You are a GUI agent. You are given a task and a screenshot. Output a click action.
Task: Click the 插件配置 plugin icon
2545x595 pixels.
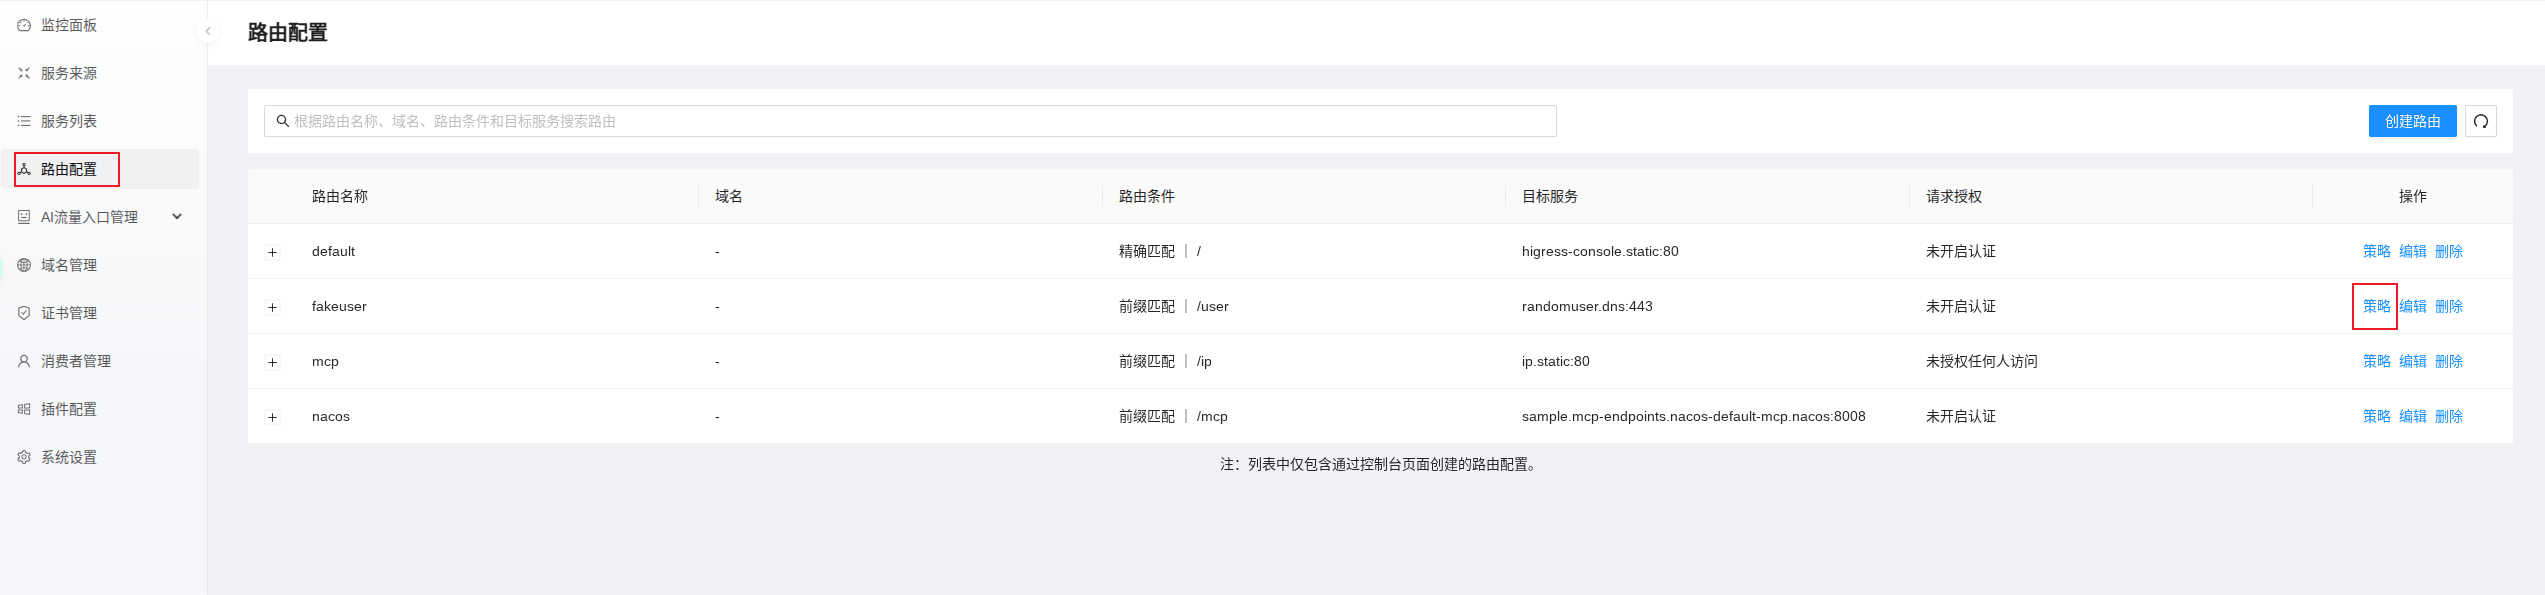(x=24, y=409)
